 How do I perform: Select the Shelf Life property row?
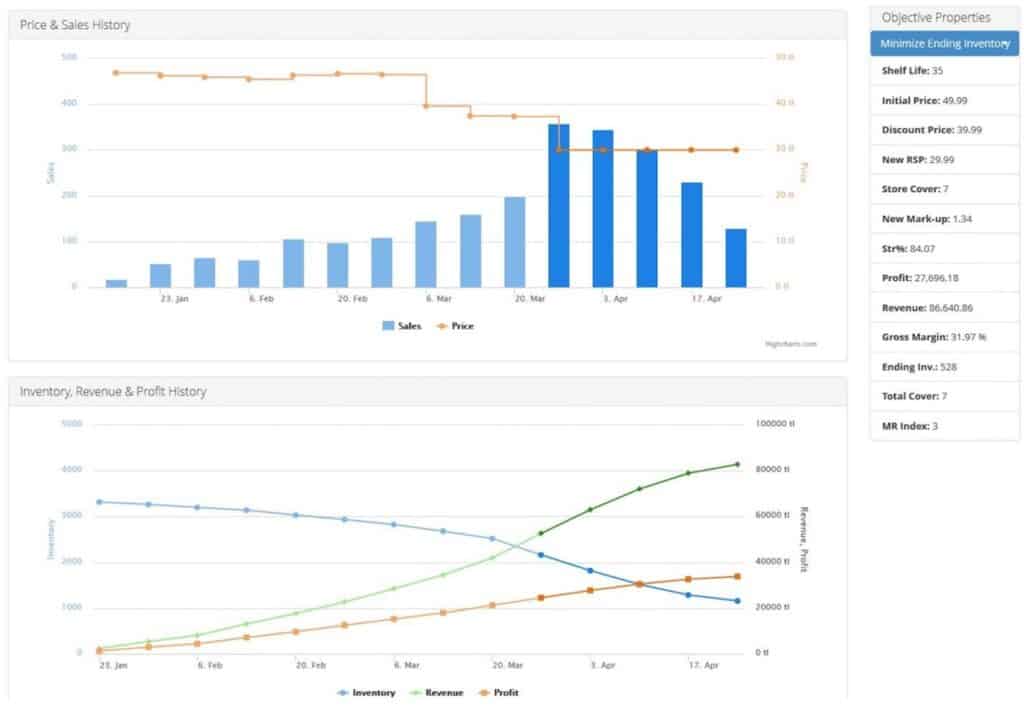pyautogui.click(x=944, y=71)
